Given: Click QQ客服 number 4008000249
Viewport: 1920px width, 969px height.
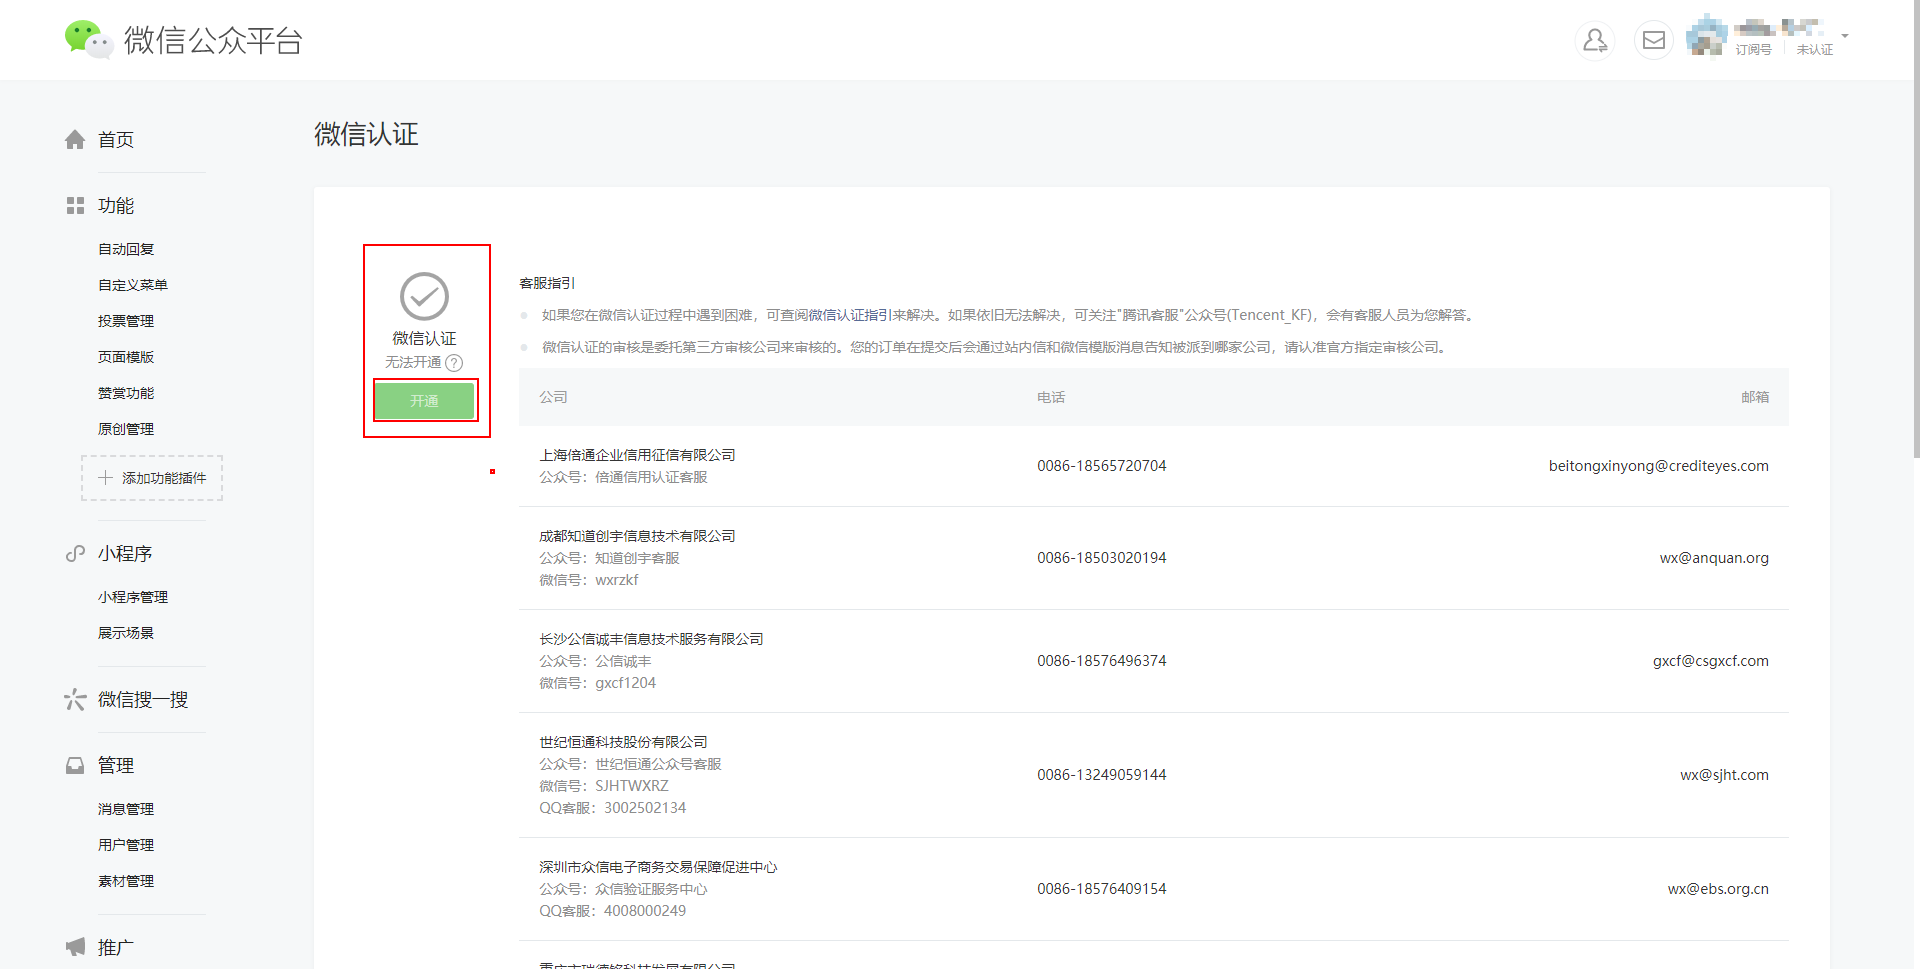Looking at the screenshot, I should [x=645, y=911].
